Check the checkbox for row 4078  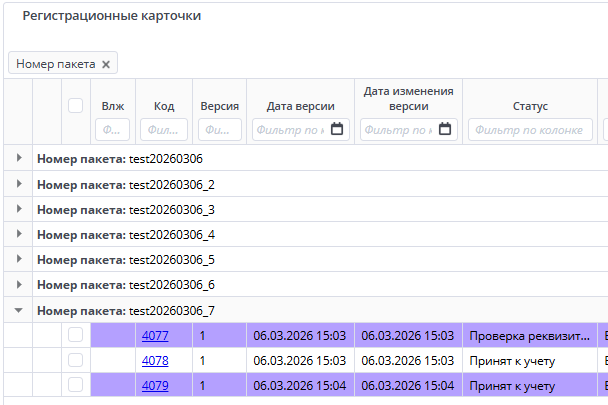(75, 360)
